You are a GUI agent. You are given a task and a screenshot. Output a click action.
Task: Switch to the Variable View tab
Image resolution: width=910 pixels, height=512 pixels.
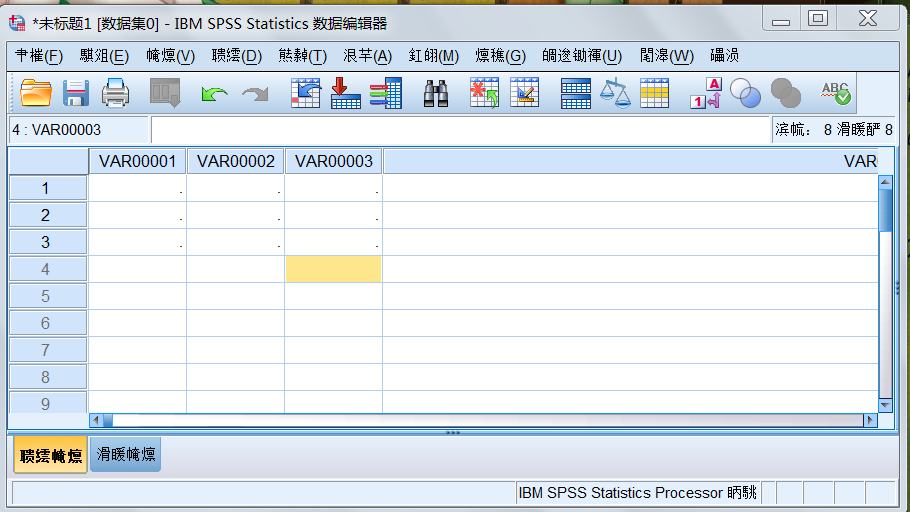pos(125,455)
